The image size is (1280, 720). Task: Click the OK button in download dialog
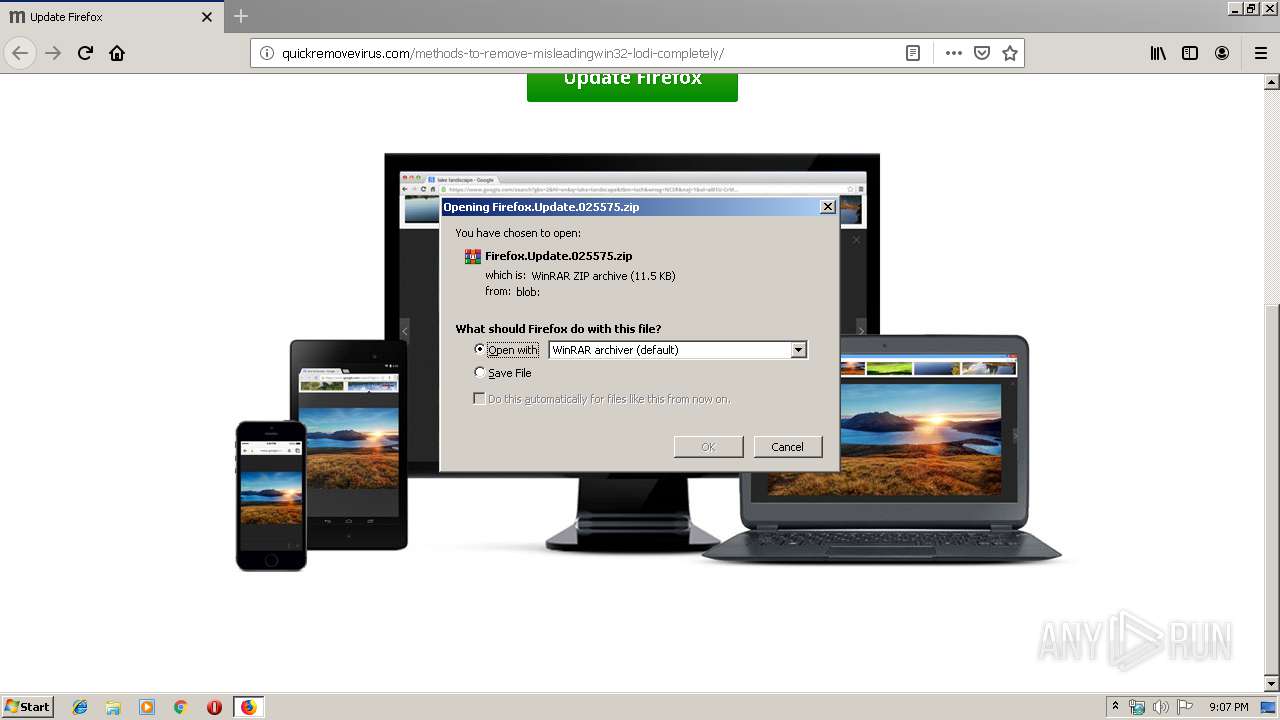coord(708,446)
